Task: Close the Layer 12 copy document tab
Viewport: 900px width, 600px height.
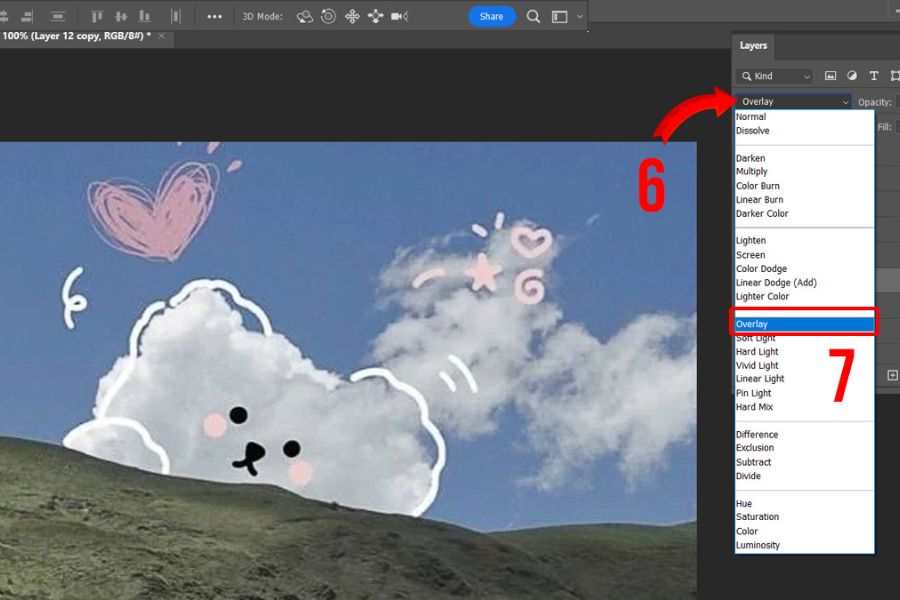Action: point(164,36)
